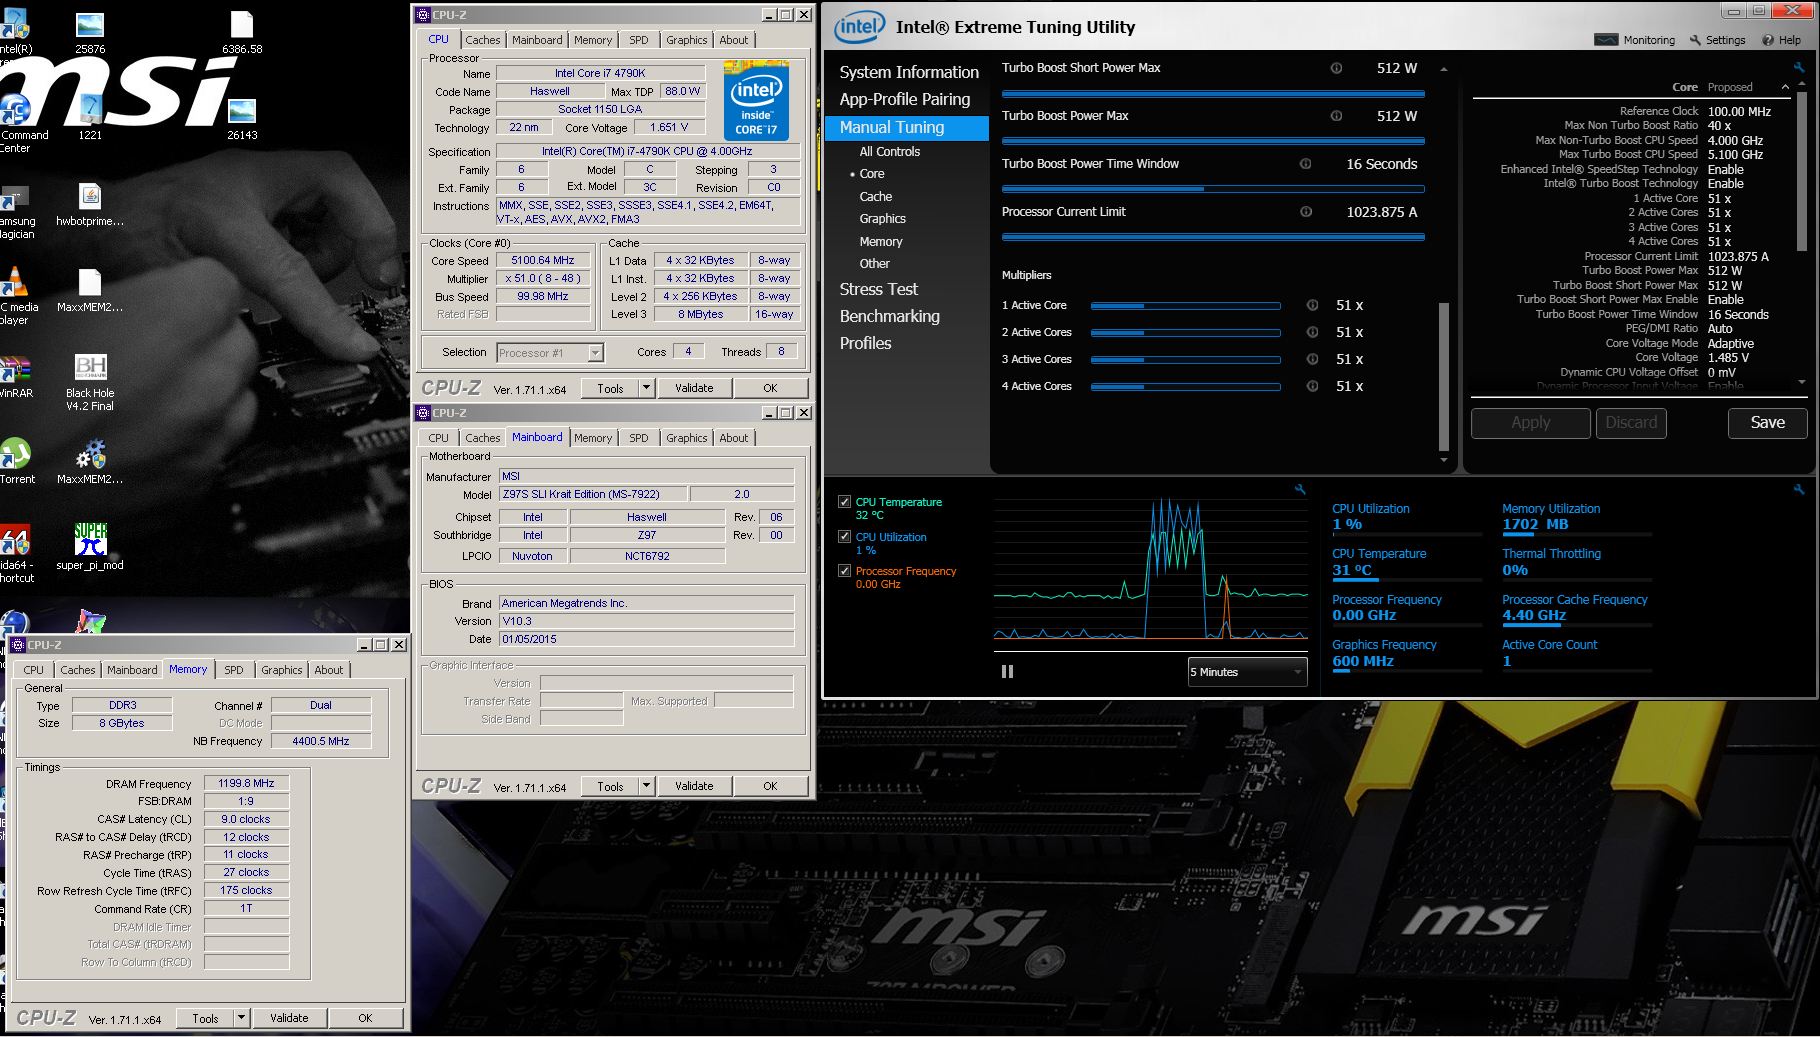
Task: Open Processor #1 selection dropdown
Action: pyautogui.click(x=550, y=352)
